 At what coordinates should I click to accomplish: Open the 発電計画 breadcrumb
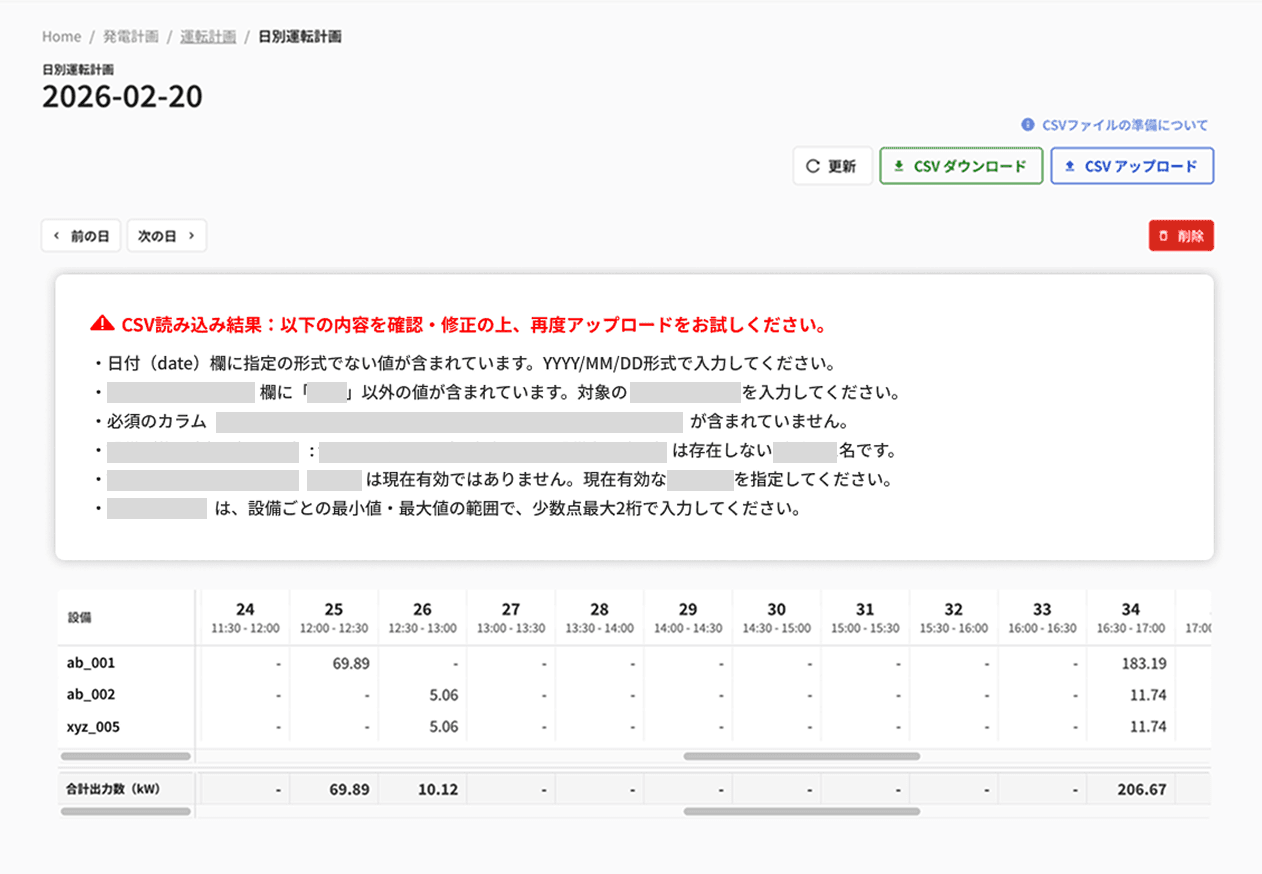click(130, 37)
